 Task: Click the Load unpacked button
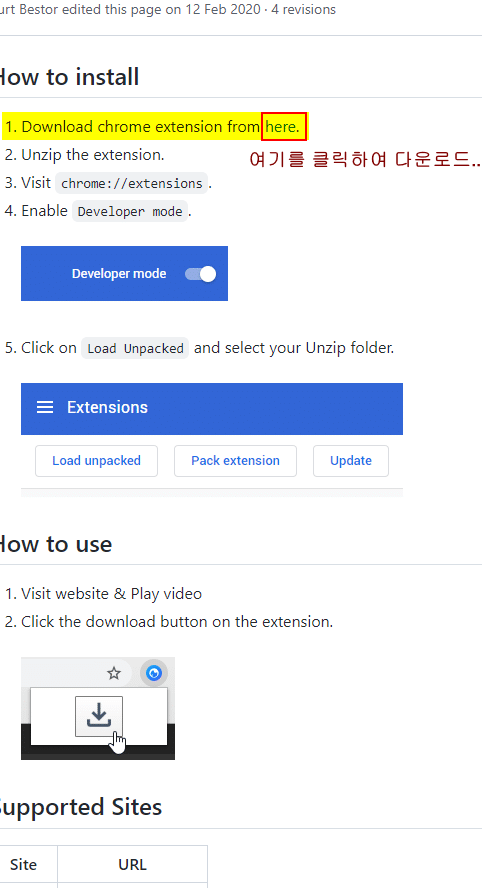click(x=96, y=461)
